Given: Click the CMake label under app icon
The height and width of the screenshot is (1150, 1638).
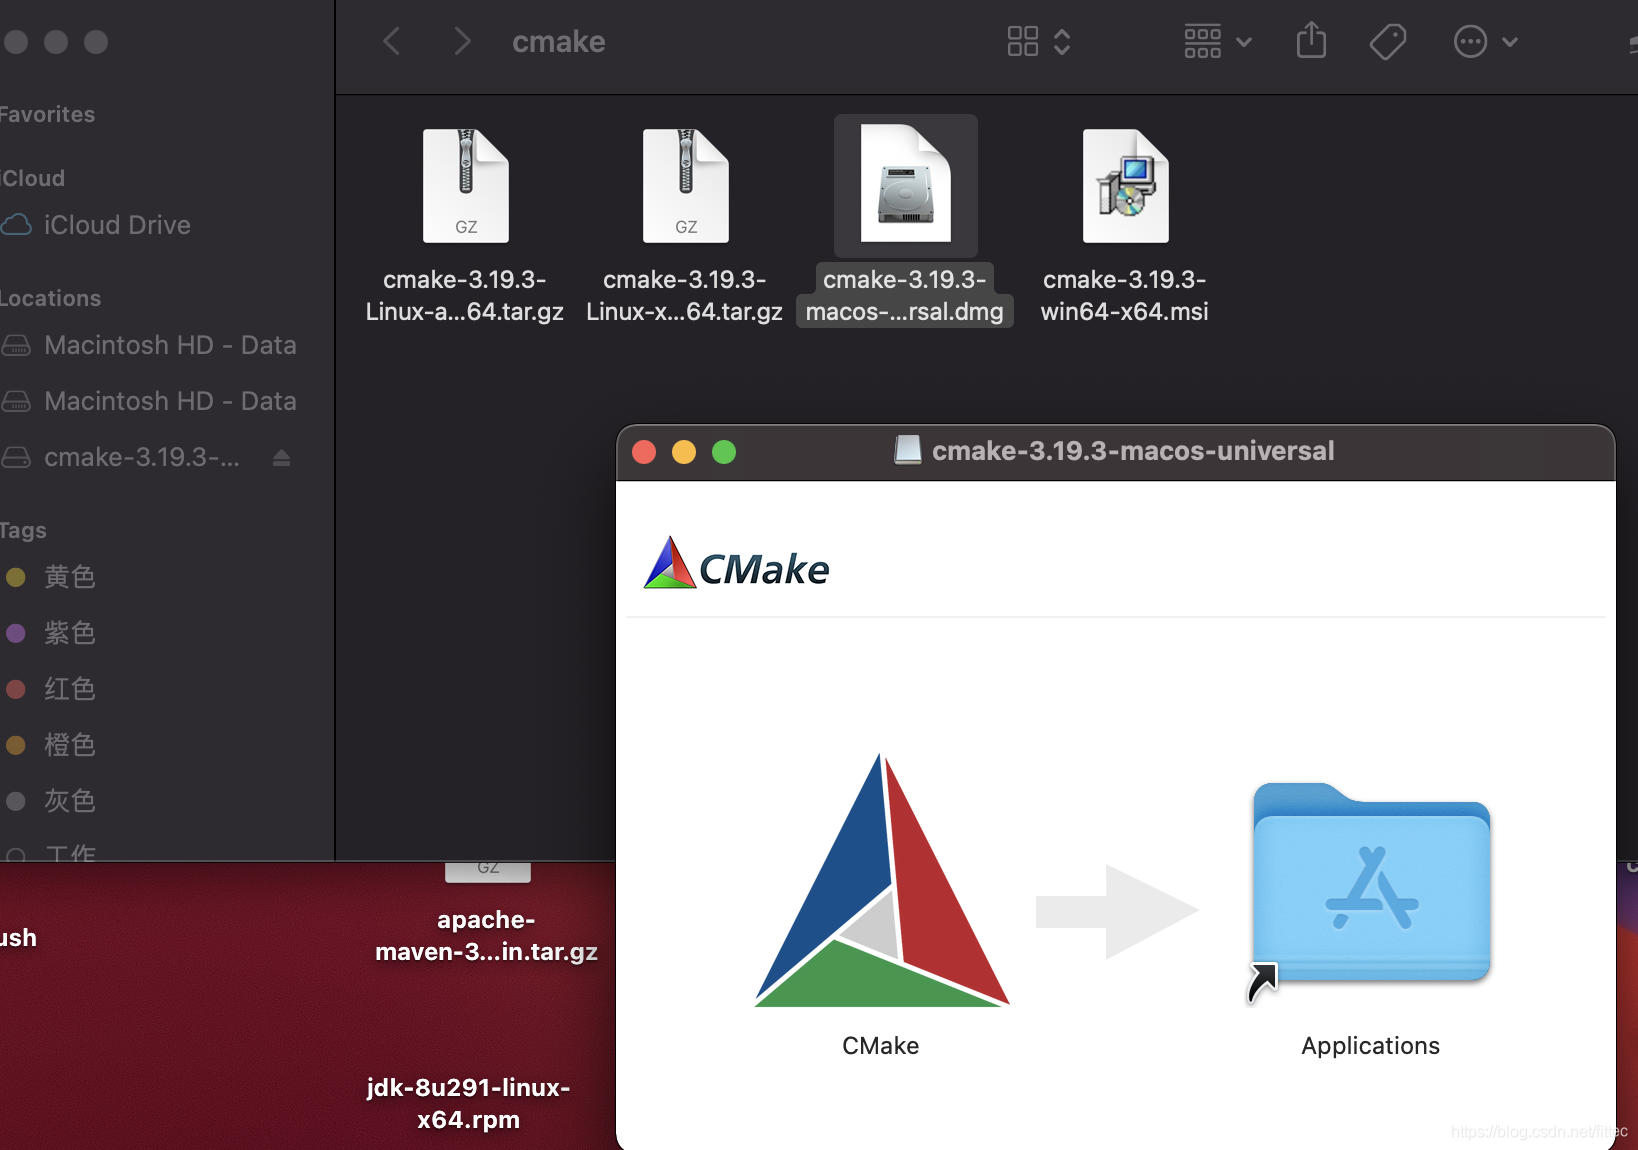Looking at the screenshot, I should (x=881, y=1046).
